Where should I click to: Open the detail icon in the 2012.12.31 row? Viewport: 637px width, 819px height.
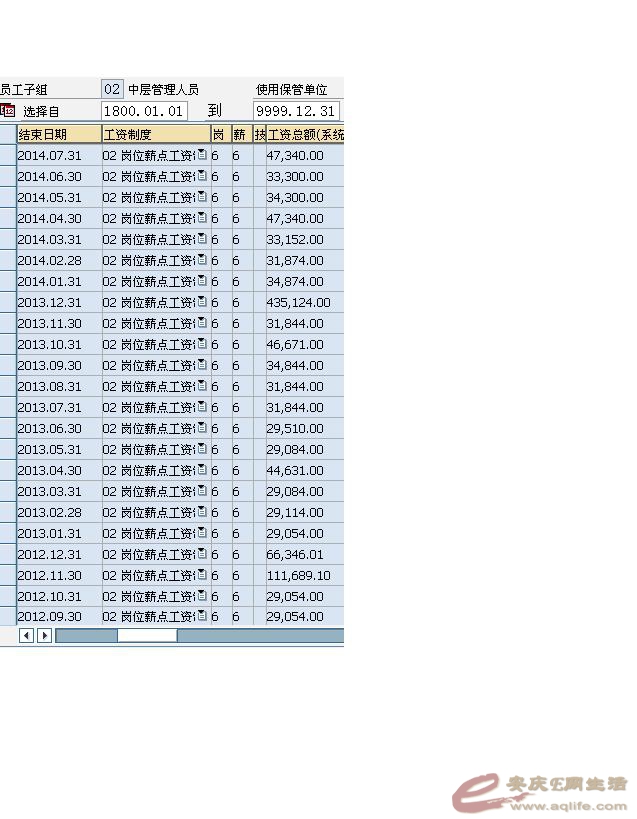pos(202,554)
